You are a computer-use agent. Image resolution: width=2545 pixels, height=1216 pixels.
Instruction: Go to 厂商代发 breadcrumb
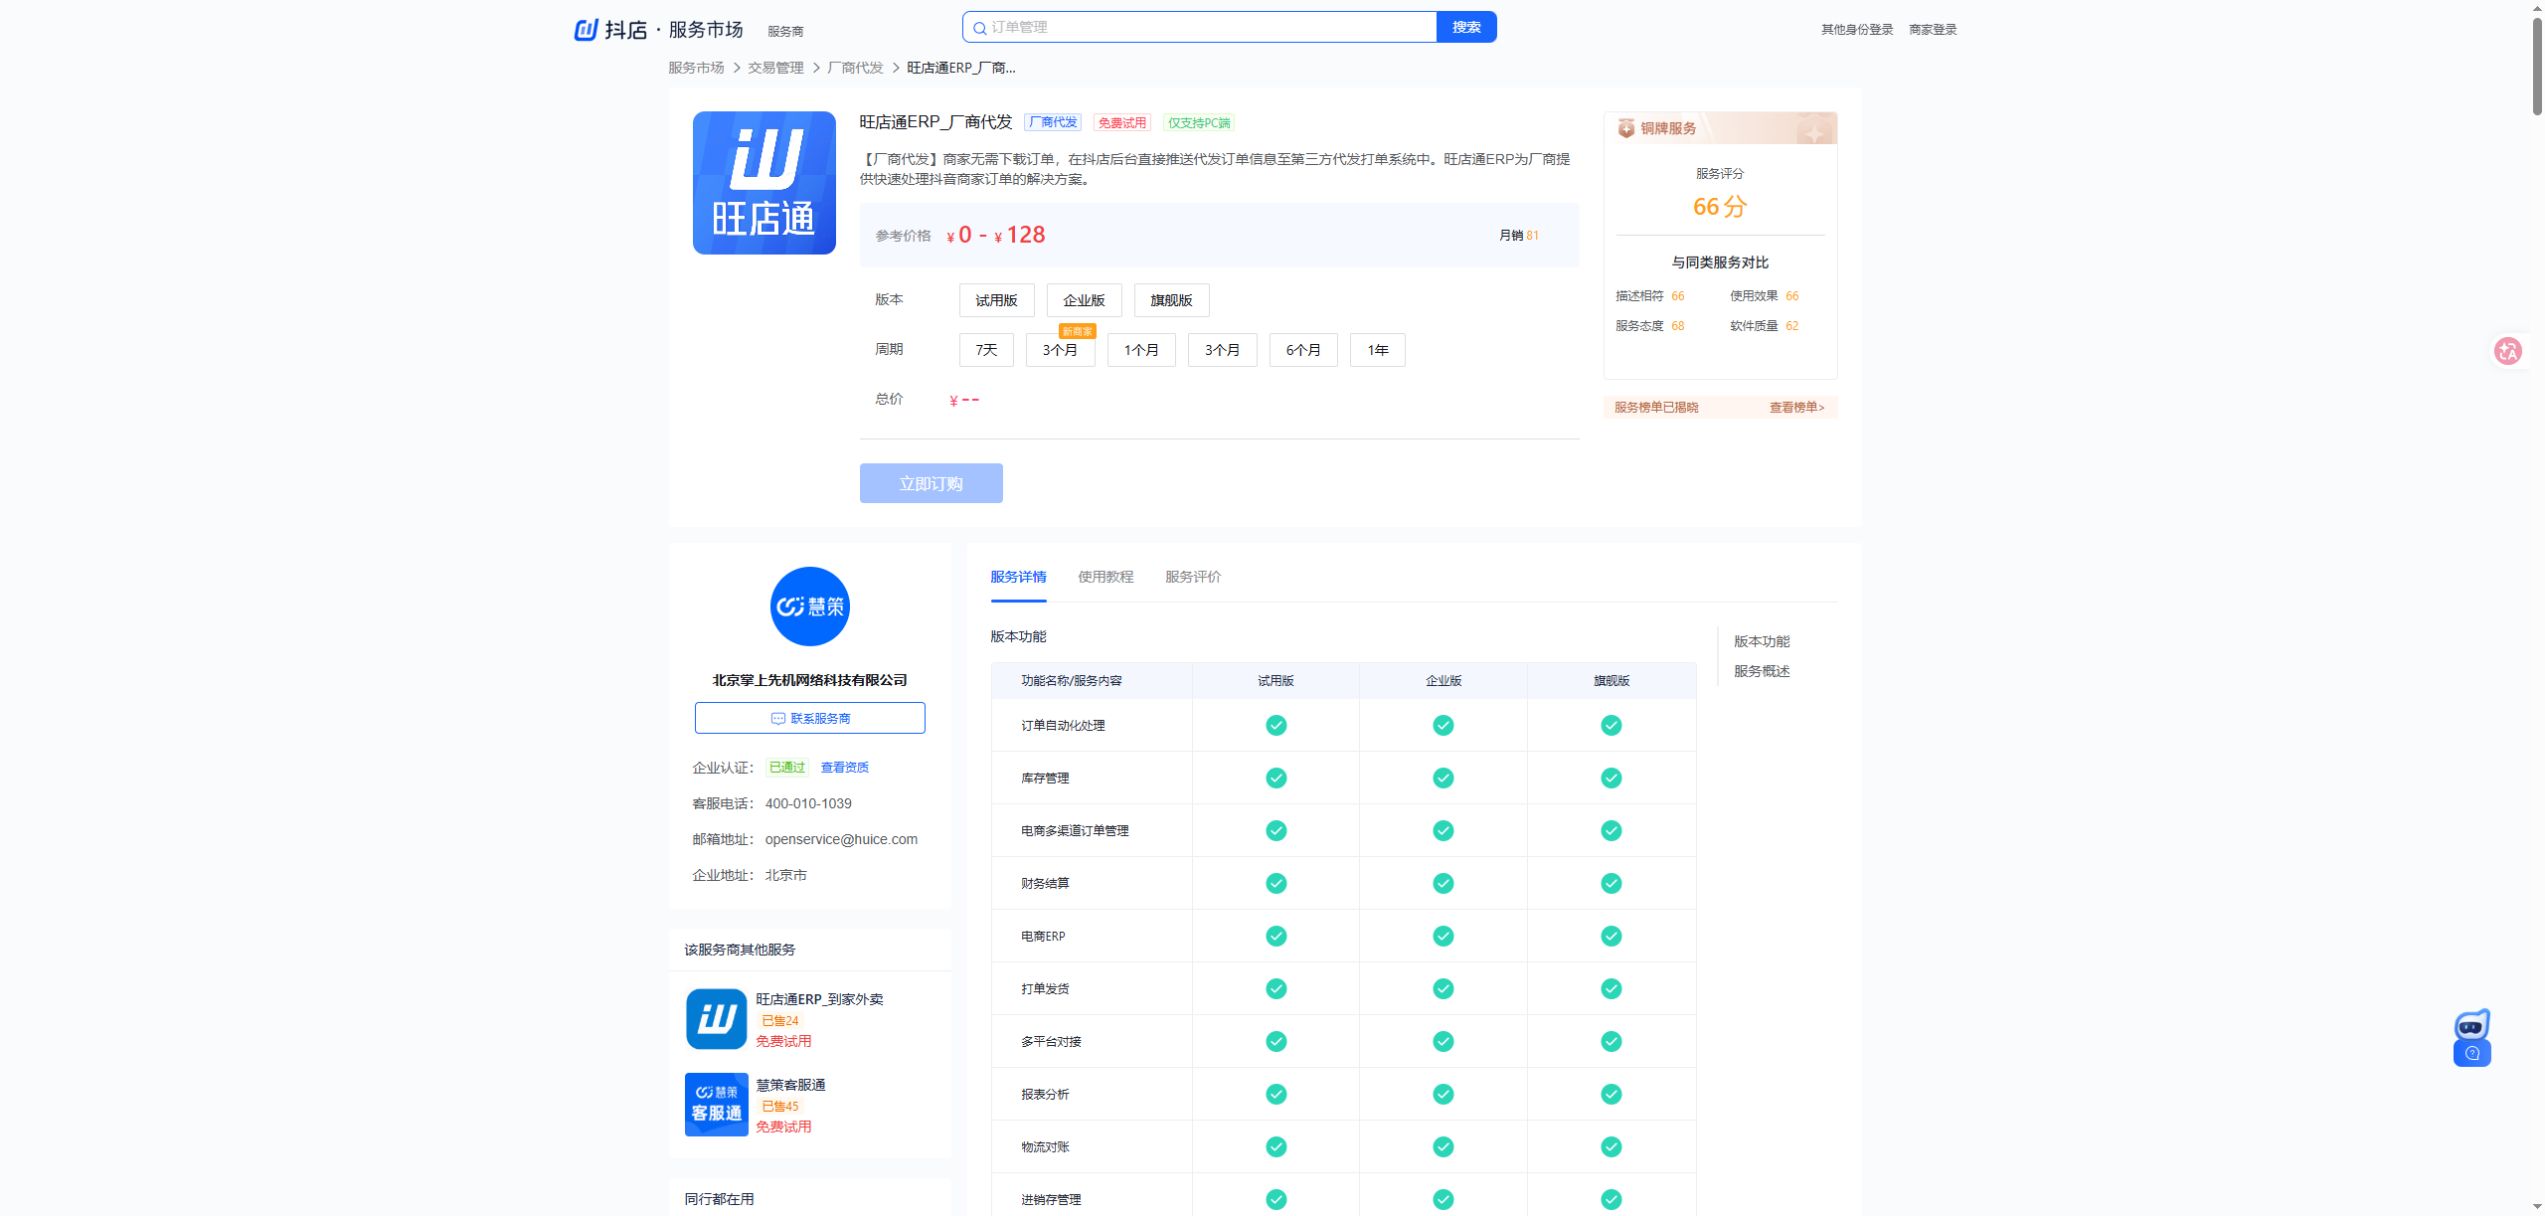click(x=855, y=68)
